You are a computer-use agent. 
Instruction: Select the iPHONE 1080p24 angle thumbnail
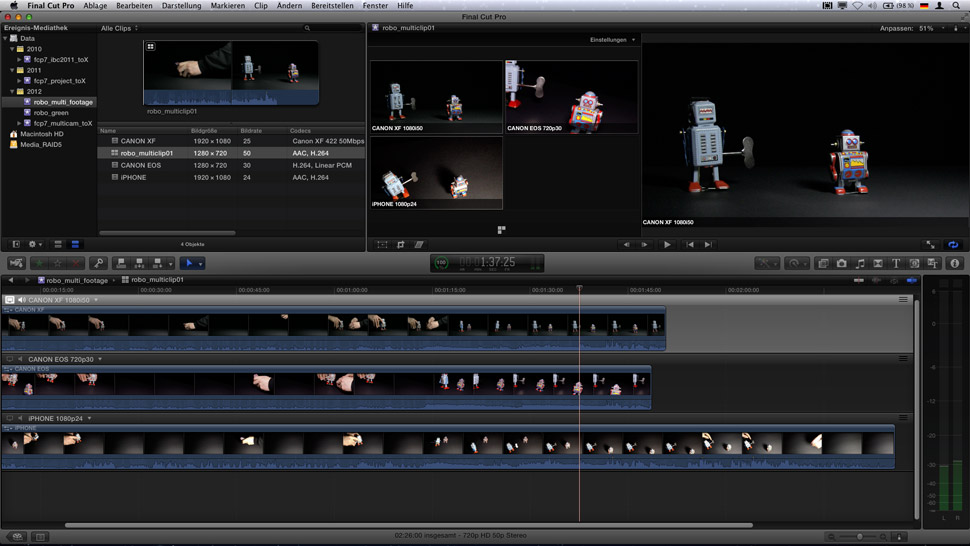pyautogui.click(x=436, y=172)
